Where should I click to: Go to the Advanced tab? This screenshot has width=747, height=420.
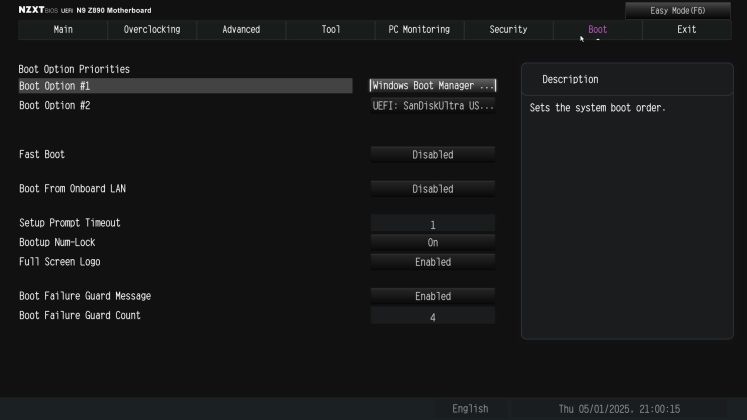click(x=241, y=30)
